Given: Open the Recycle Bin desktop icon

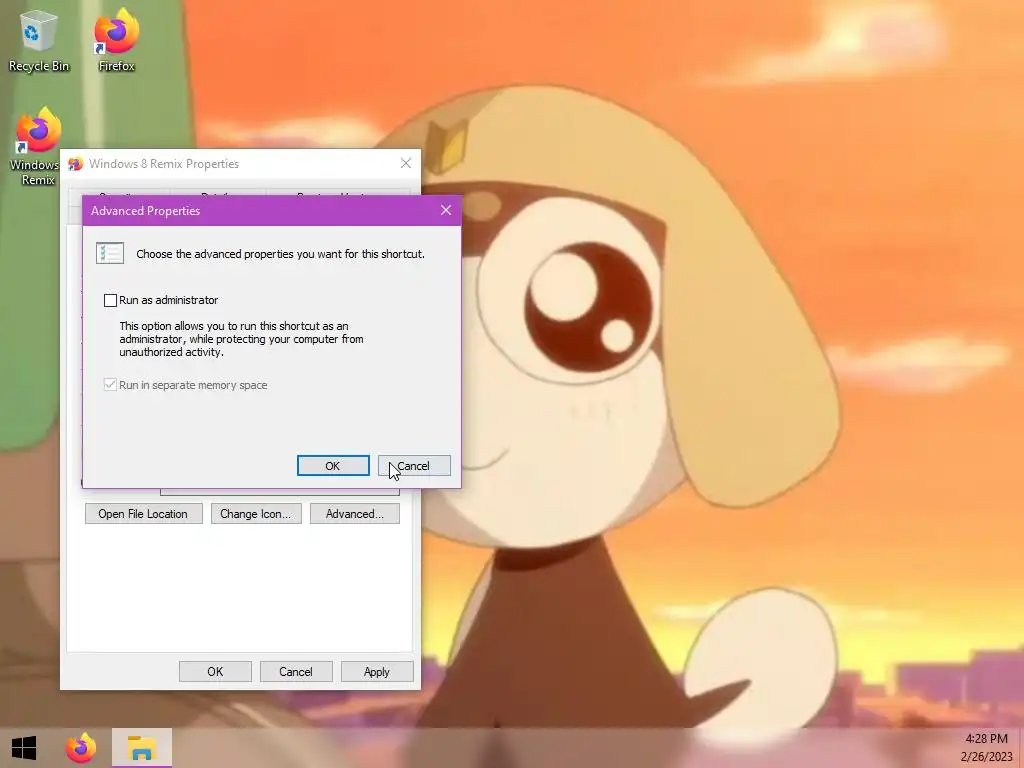Looking at the screenshot, I should coord(38,40).
